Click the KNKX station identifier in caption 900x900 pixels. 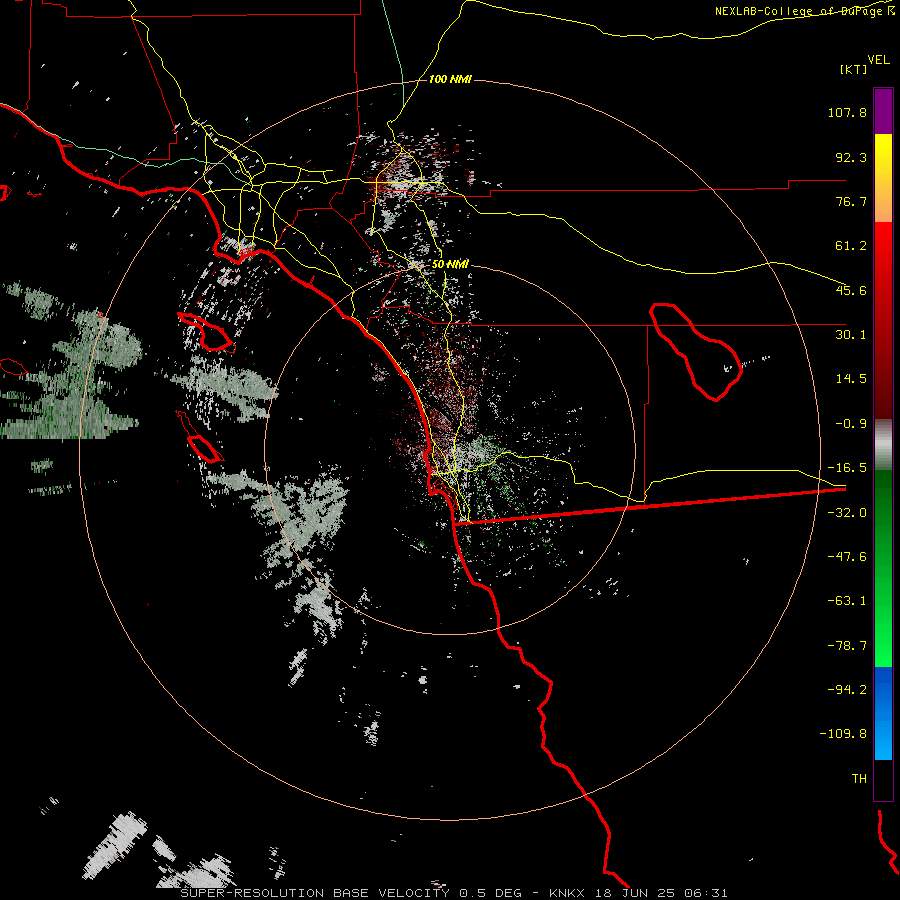(x=567, y=893)
